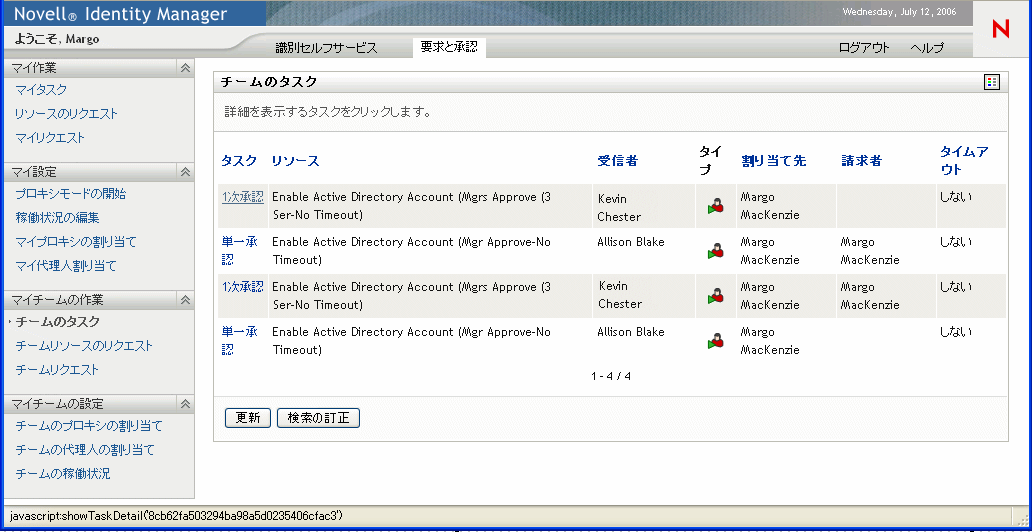Image resolution: width=1032 pixels, height=532 pixels.
Task: Click date 'Wednesday, July 12, 2006'
Action: tap(900, 12)
